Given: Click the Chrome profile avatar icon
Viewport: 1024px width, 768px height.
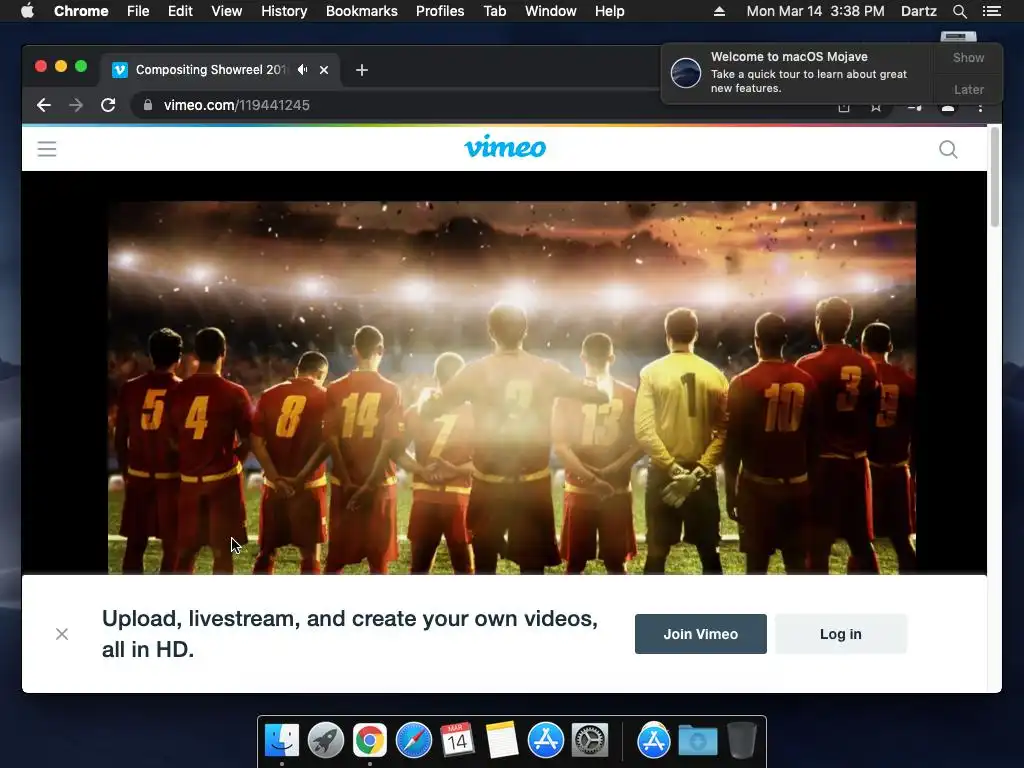Looking at the screenshot, I should [948, 108].
